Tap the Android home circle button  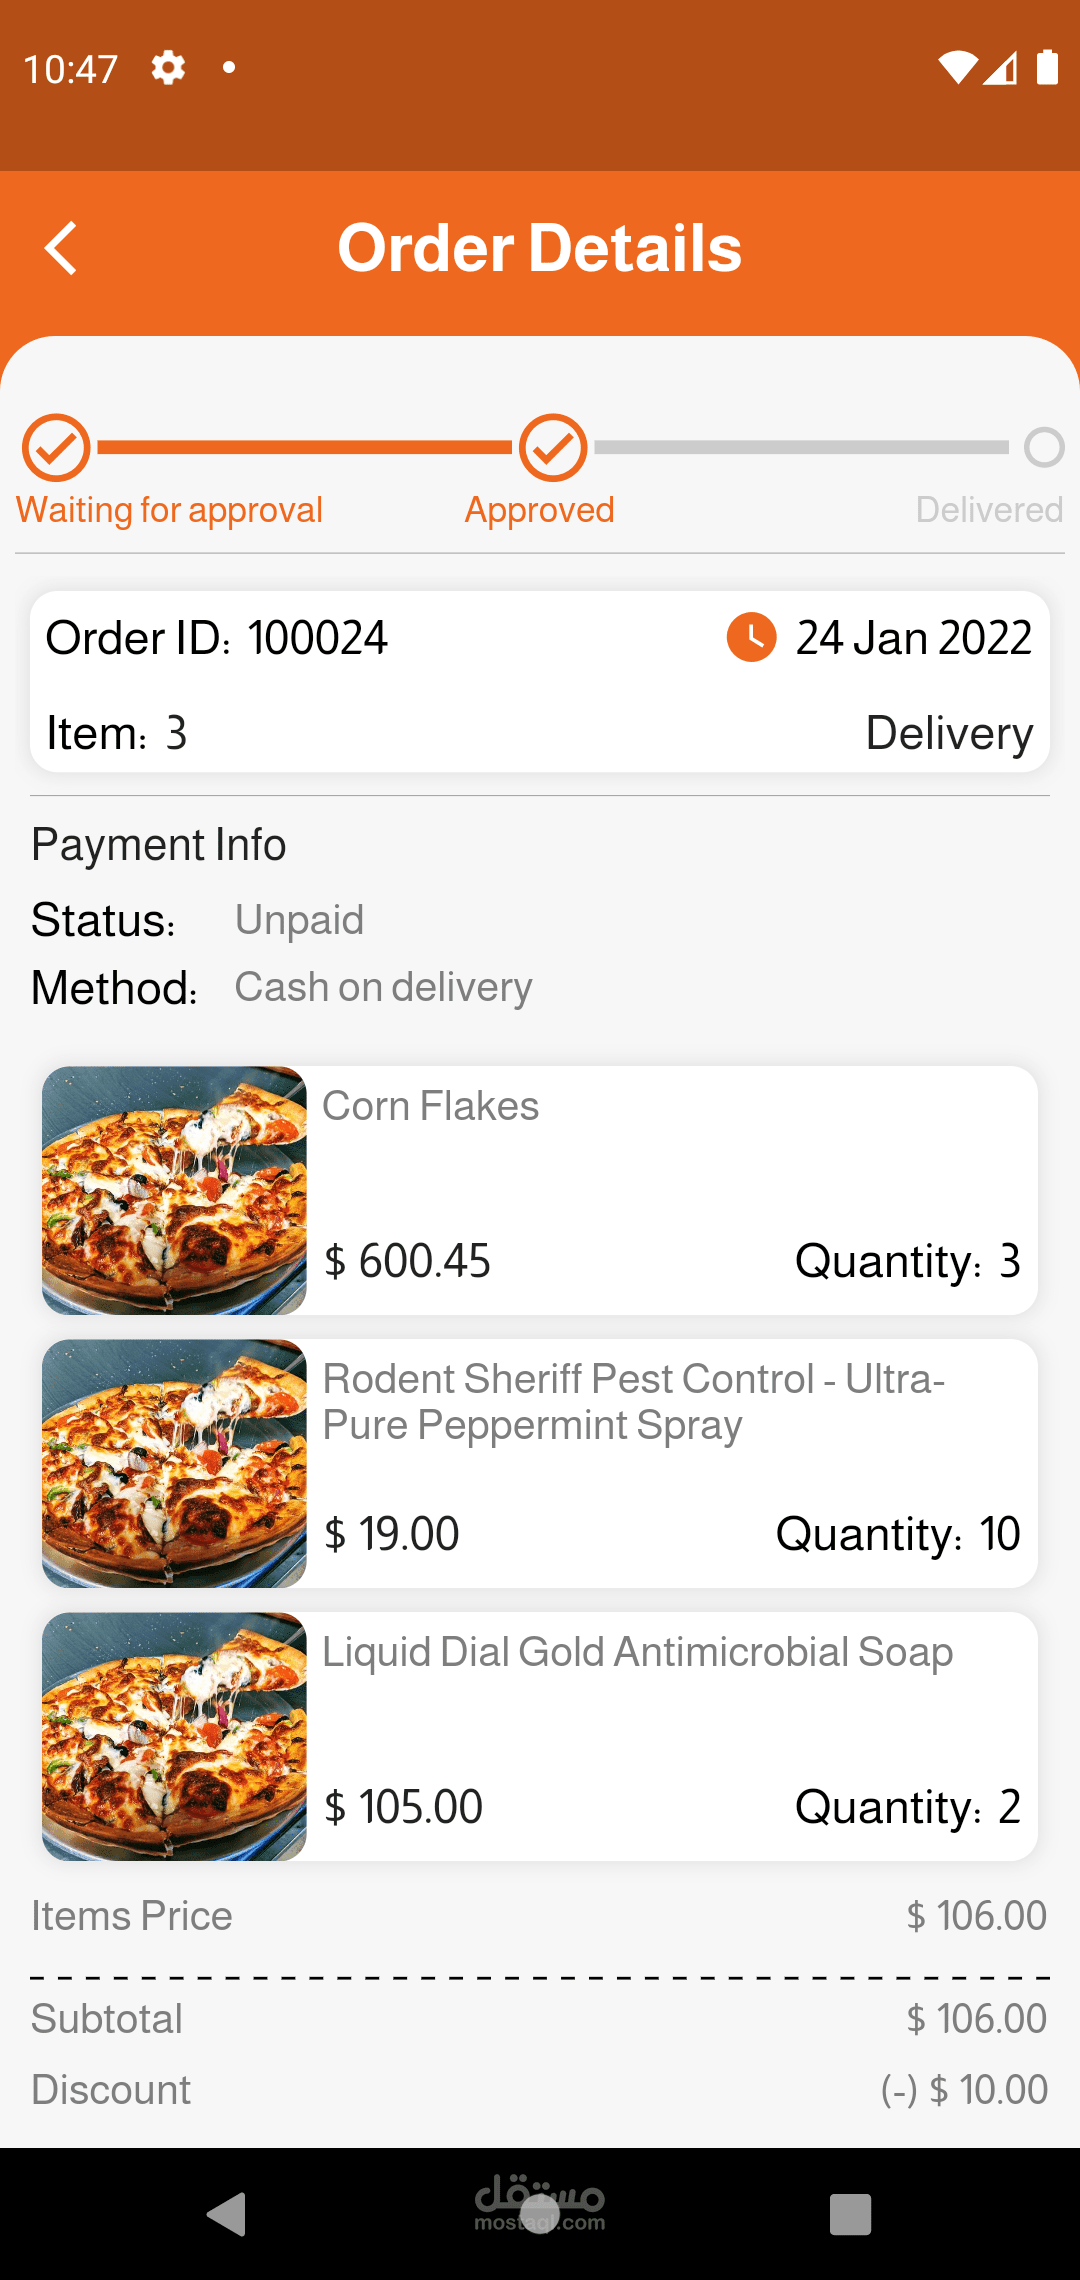540,2214
